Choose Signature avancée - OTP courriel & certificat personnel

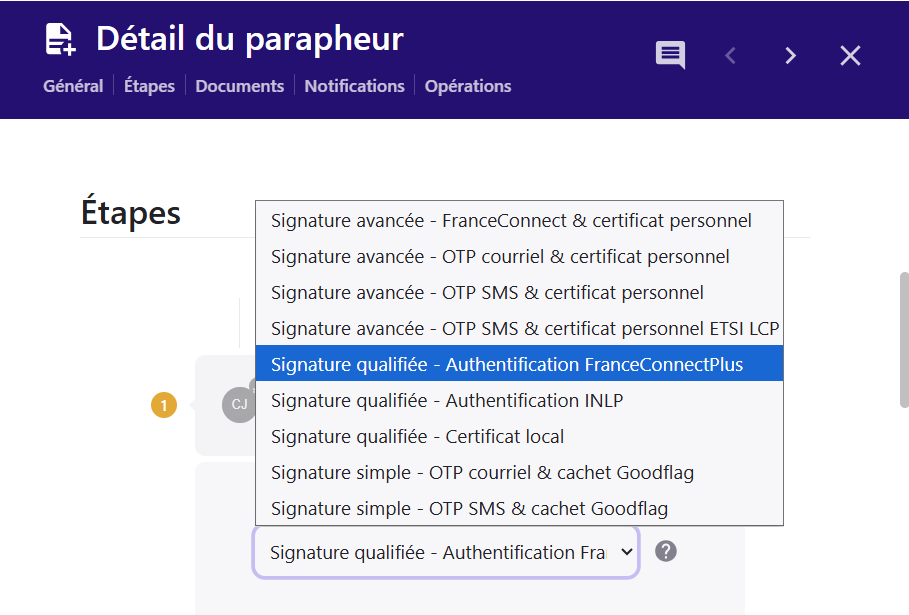click(500, 256)
